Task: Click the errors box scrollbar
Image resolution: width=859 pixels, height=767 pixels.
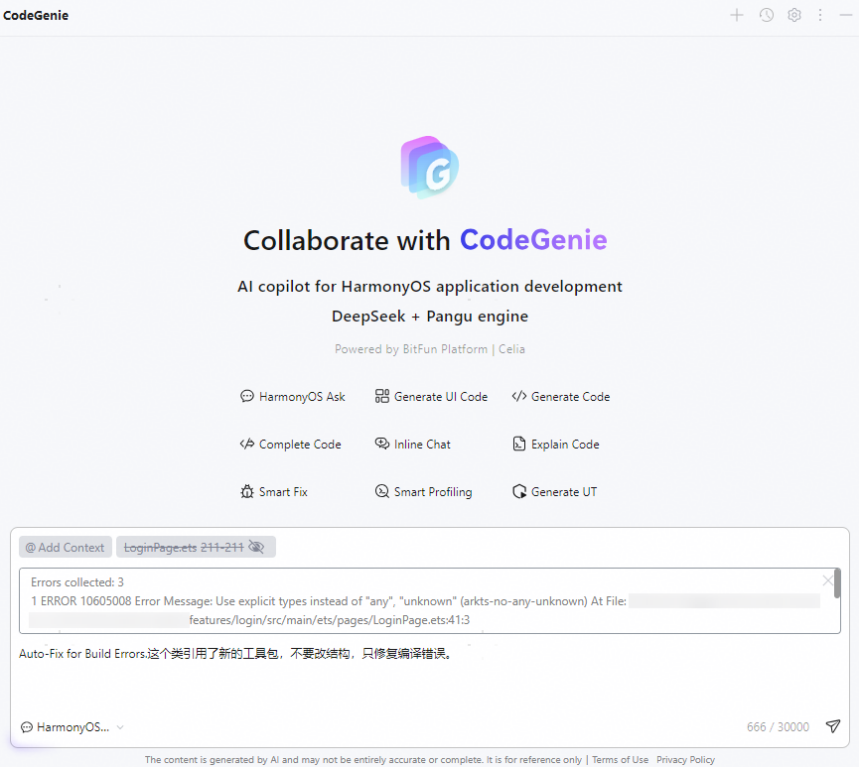Action: [837, 585]
